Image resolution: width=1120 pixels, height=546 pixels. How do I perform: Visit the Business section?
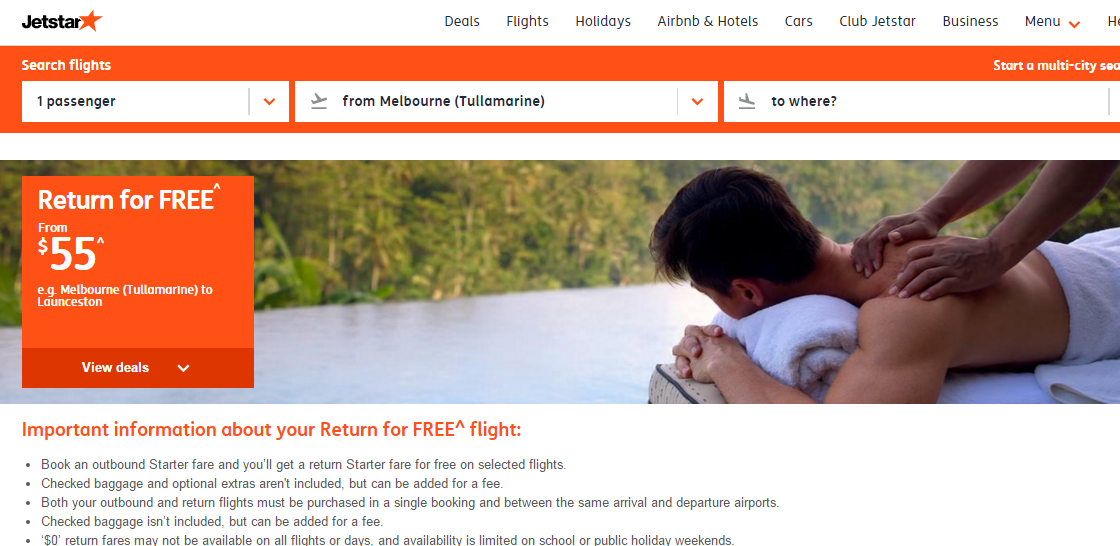970,21
